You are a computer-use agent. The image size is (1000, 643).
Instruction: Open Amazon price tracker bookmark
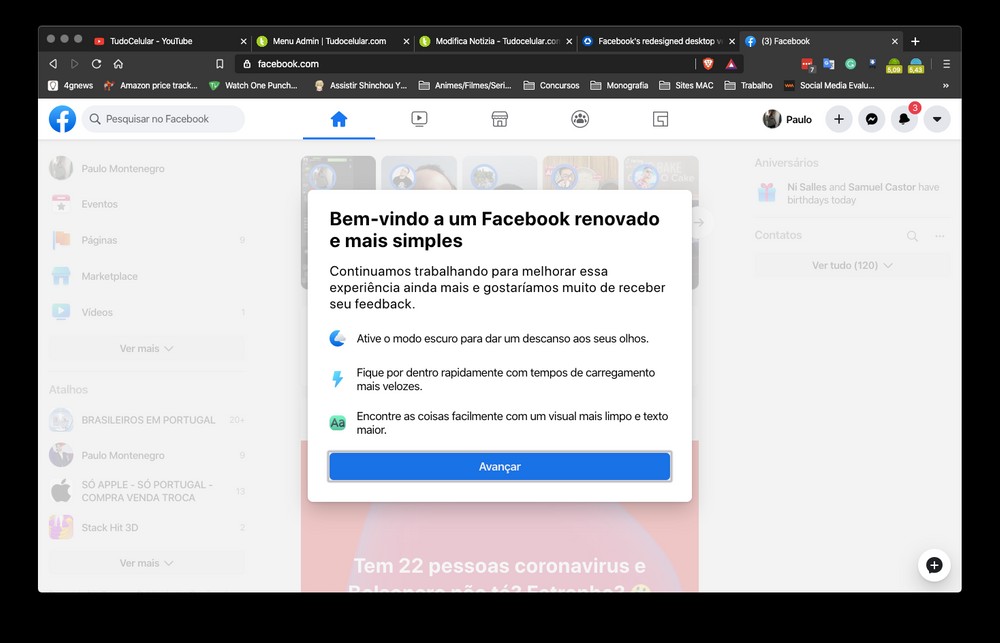click(x=151, y=85)
